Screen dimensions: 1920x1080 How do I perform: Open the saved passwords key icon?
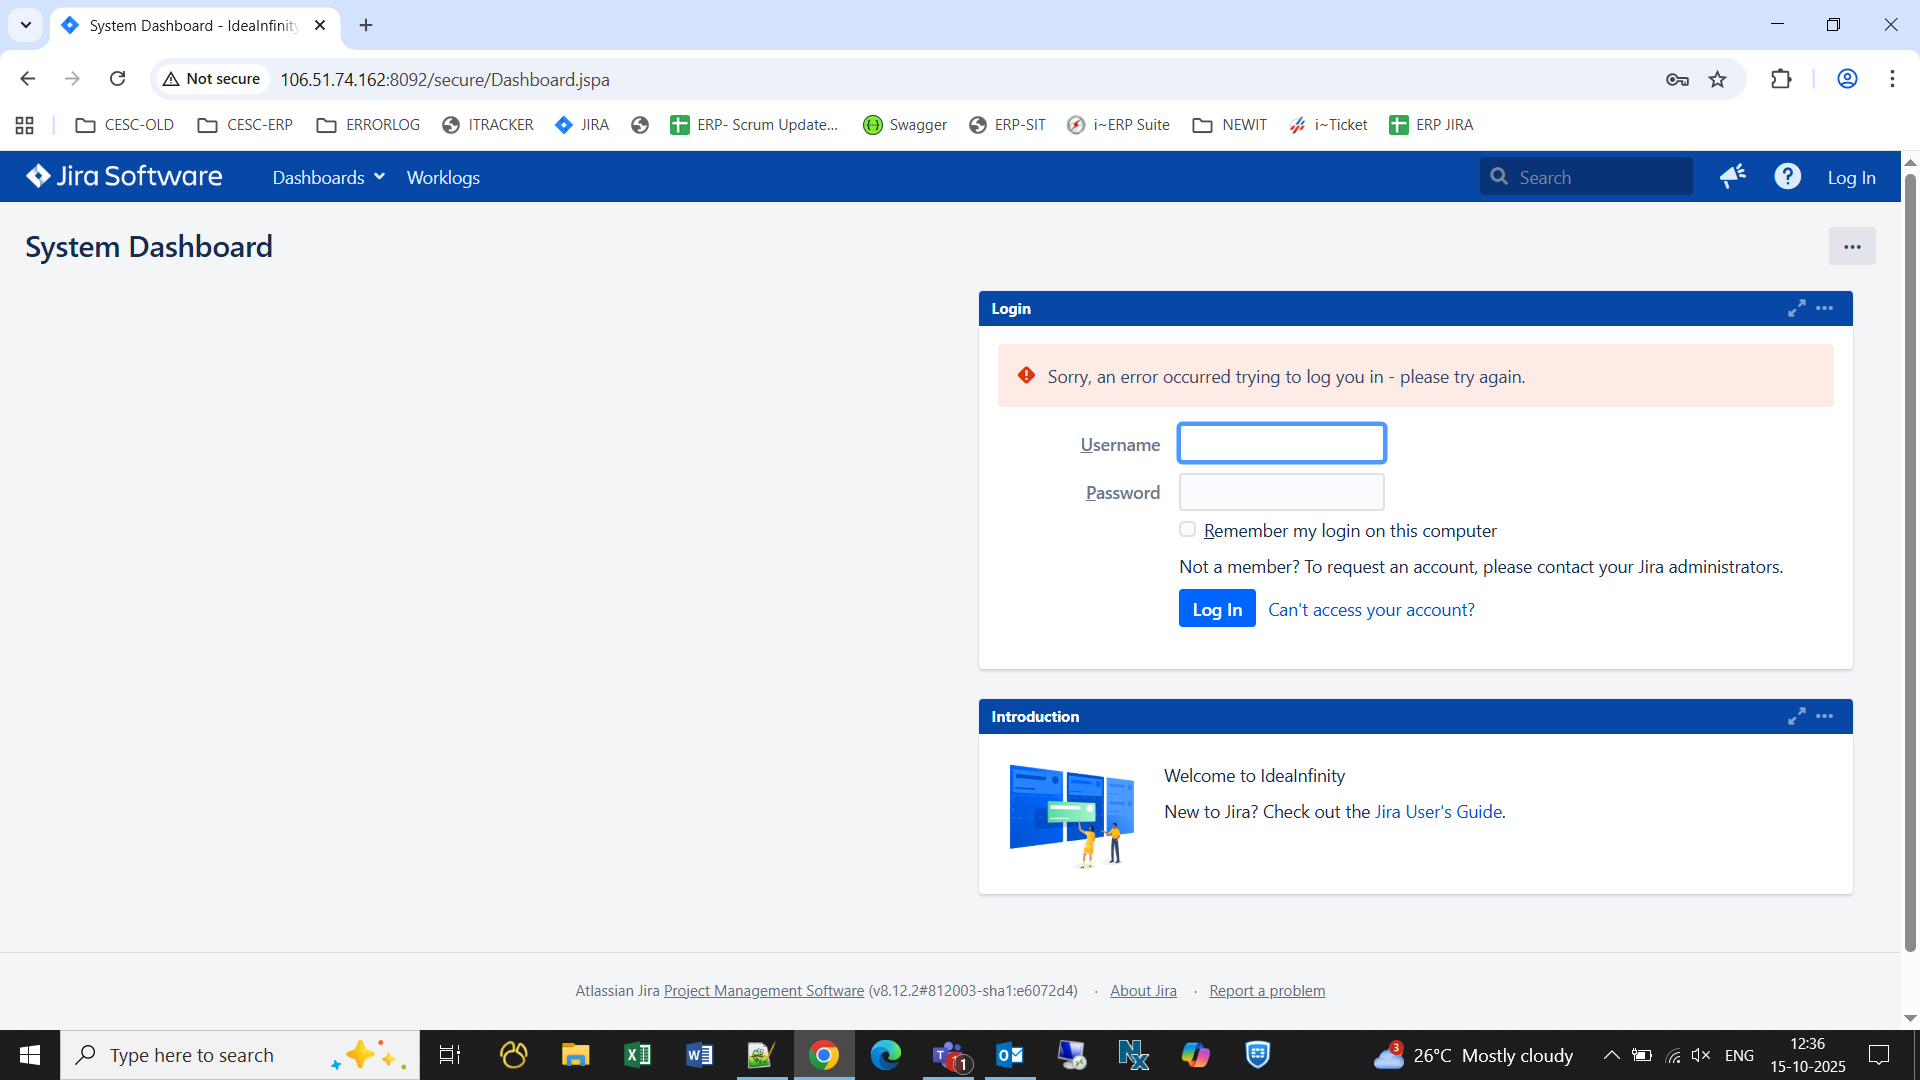pos(1677,80)
